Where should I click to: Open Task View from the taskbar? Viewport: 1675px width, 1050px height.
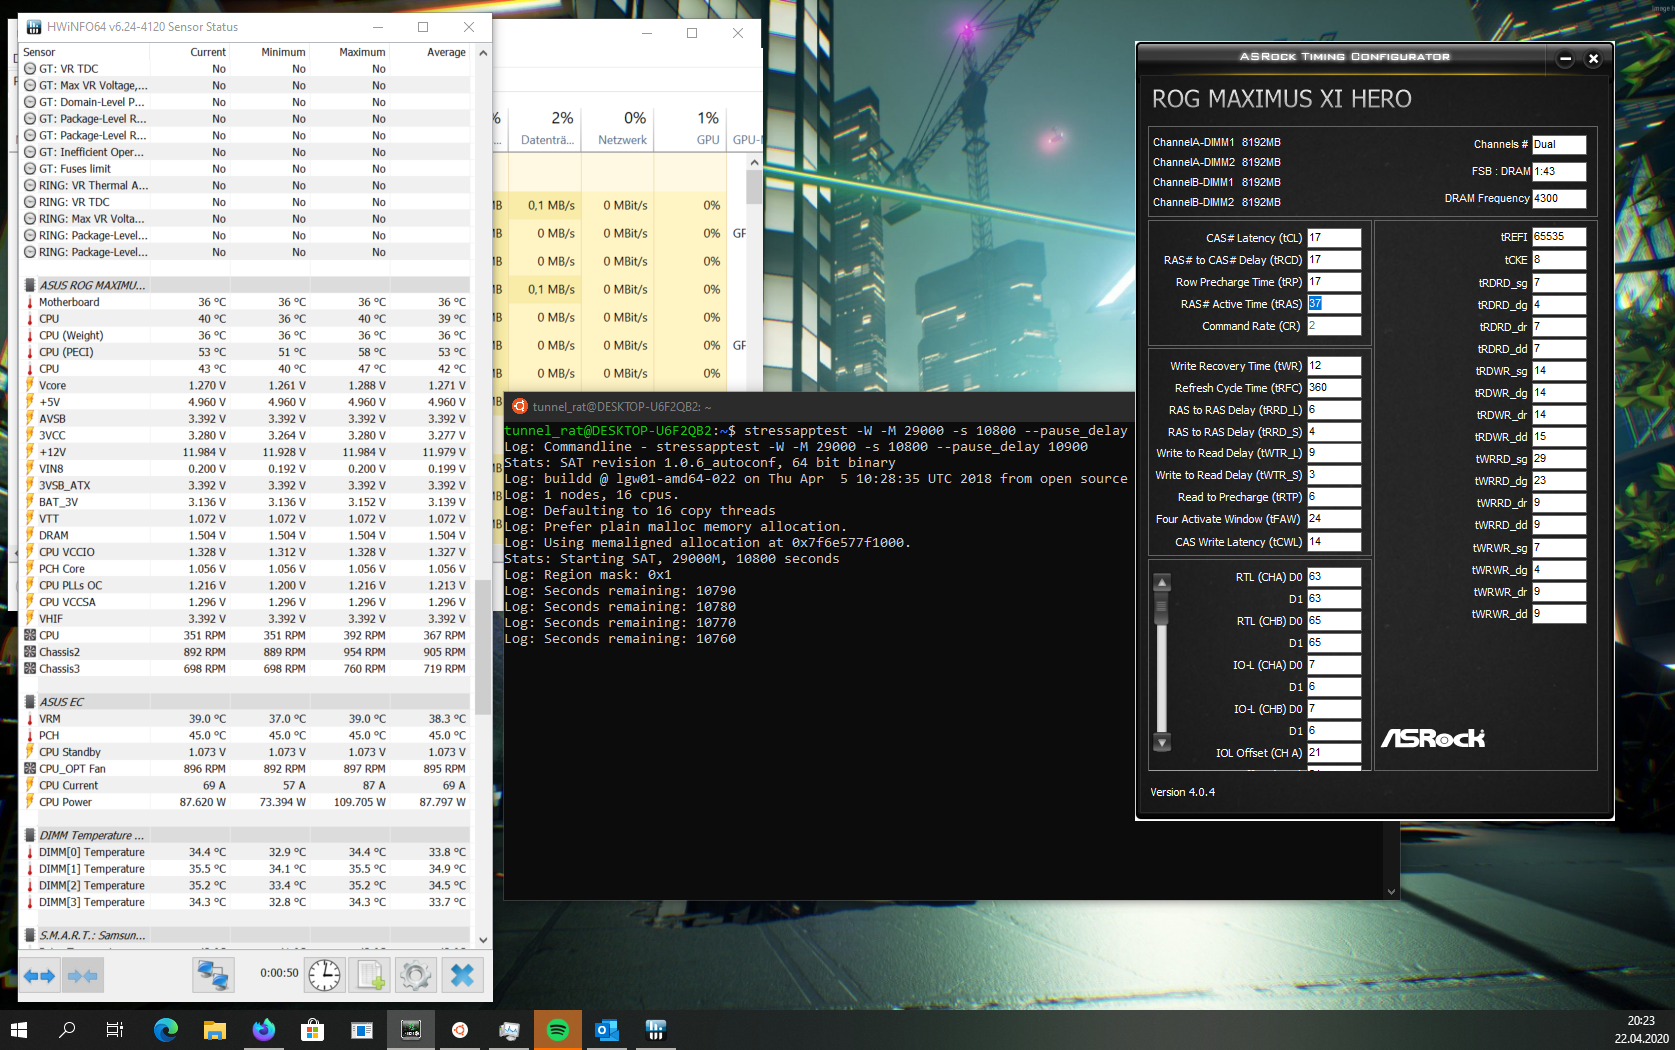pyautogui.click(x=115, y=1030)
